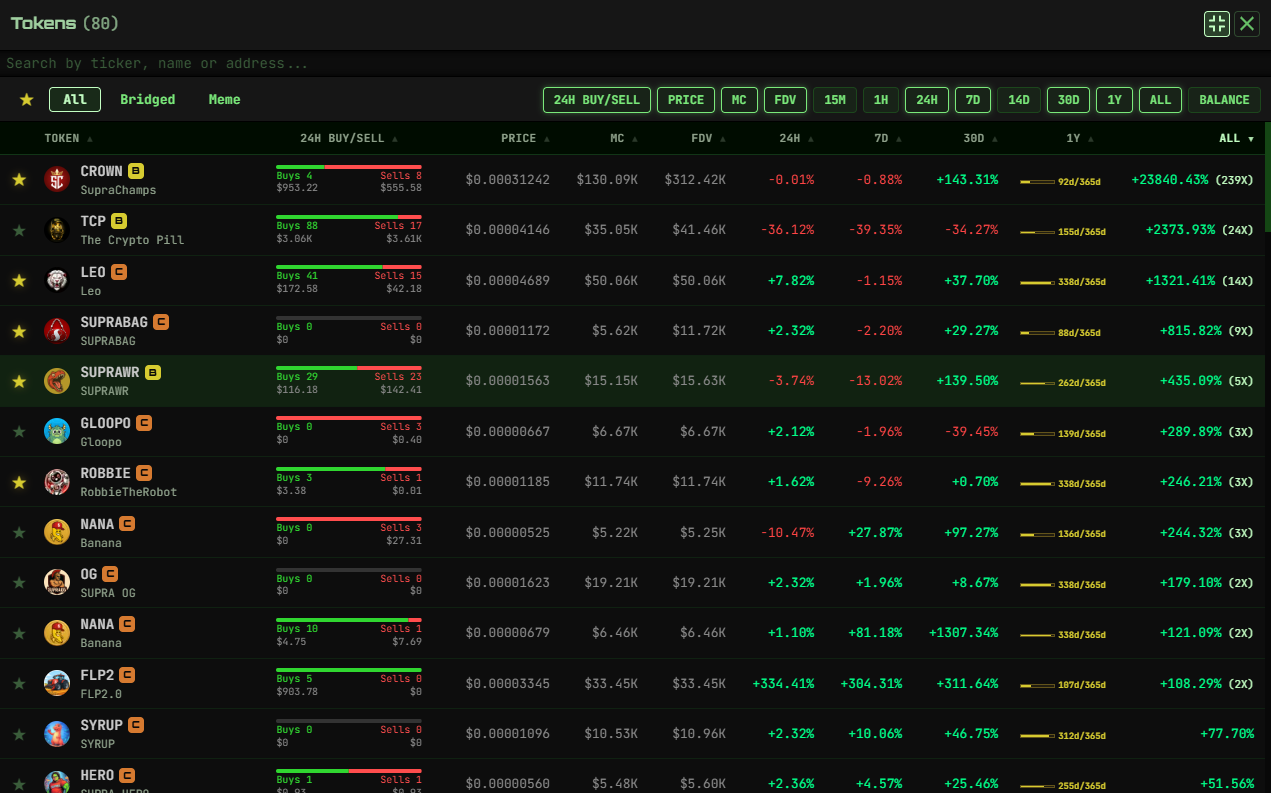Toggle the 15M column button
Image resolution: width=1271 pixels, height=793 pixels.
(834, 100)
